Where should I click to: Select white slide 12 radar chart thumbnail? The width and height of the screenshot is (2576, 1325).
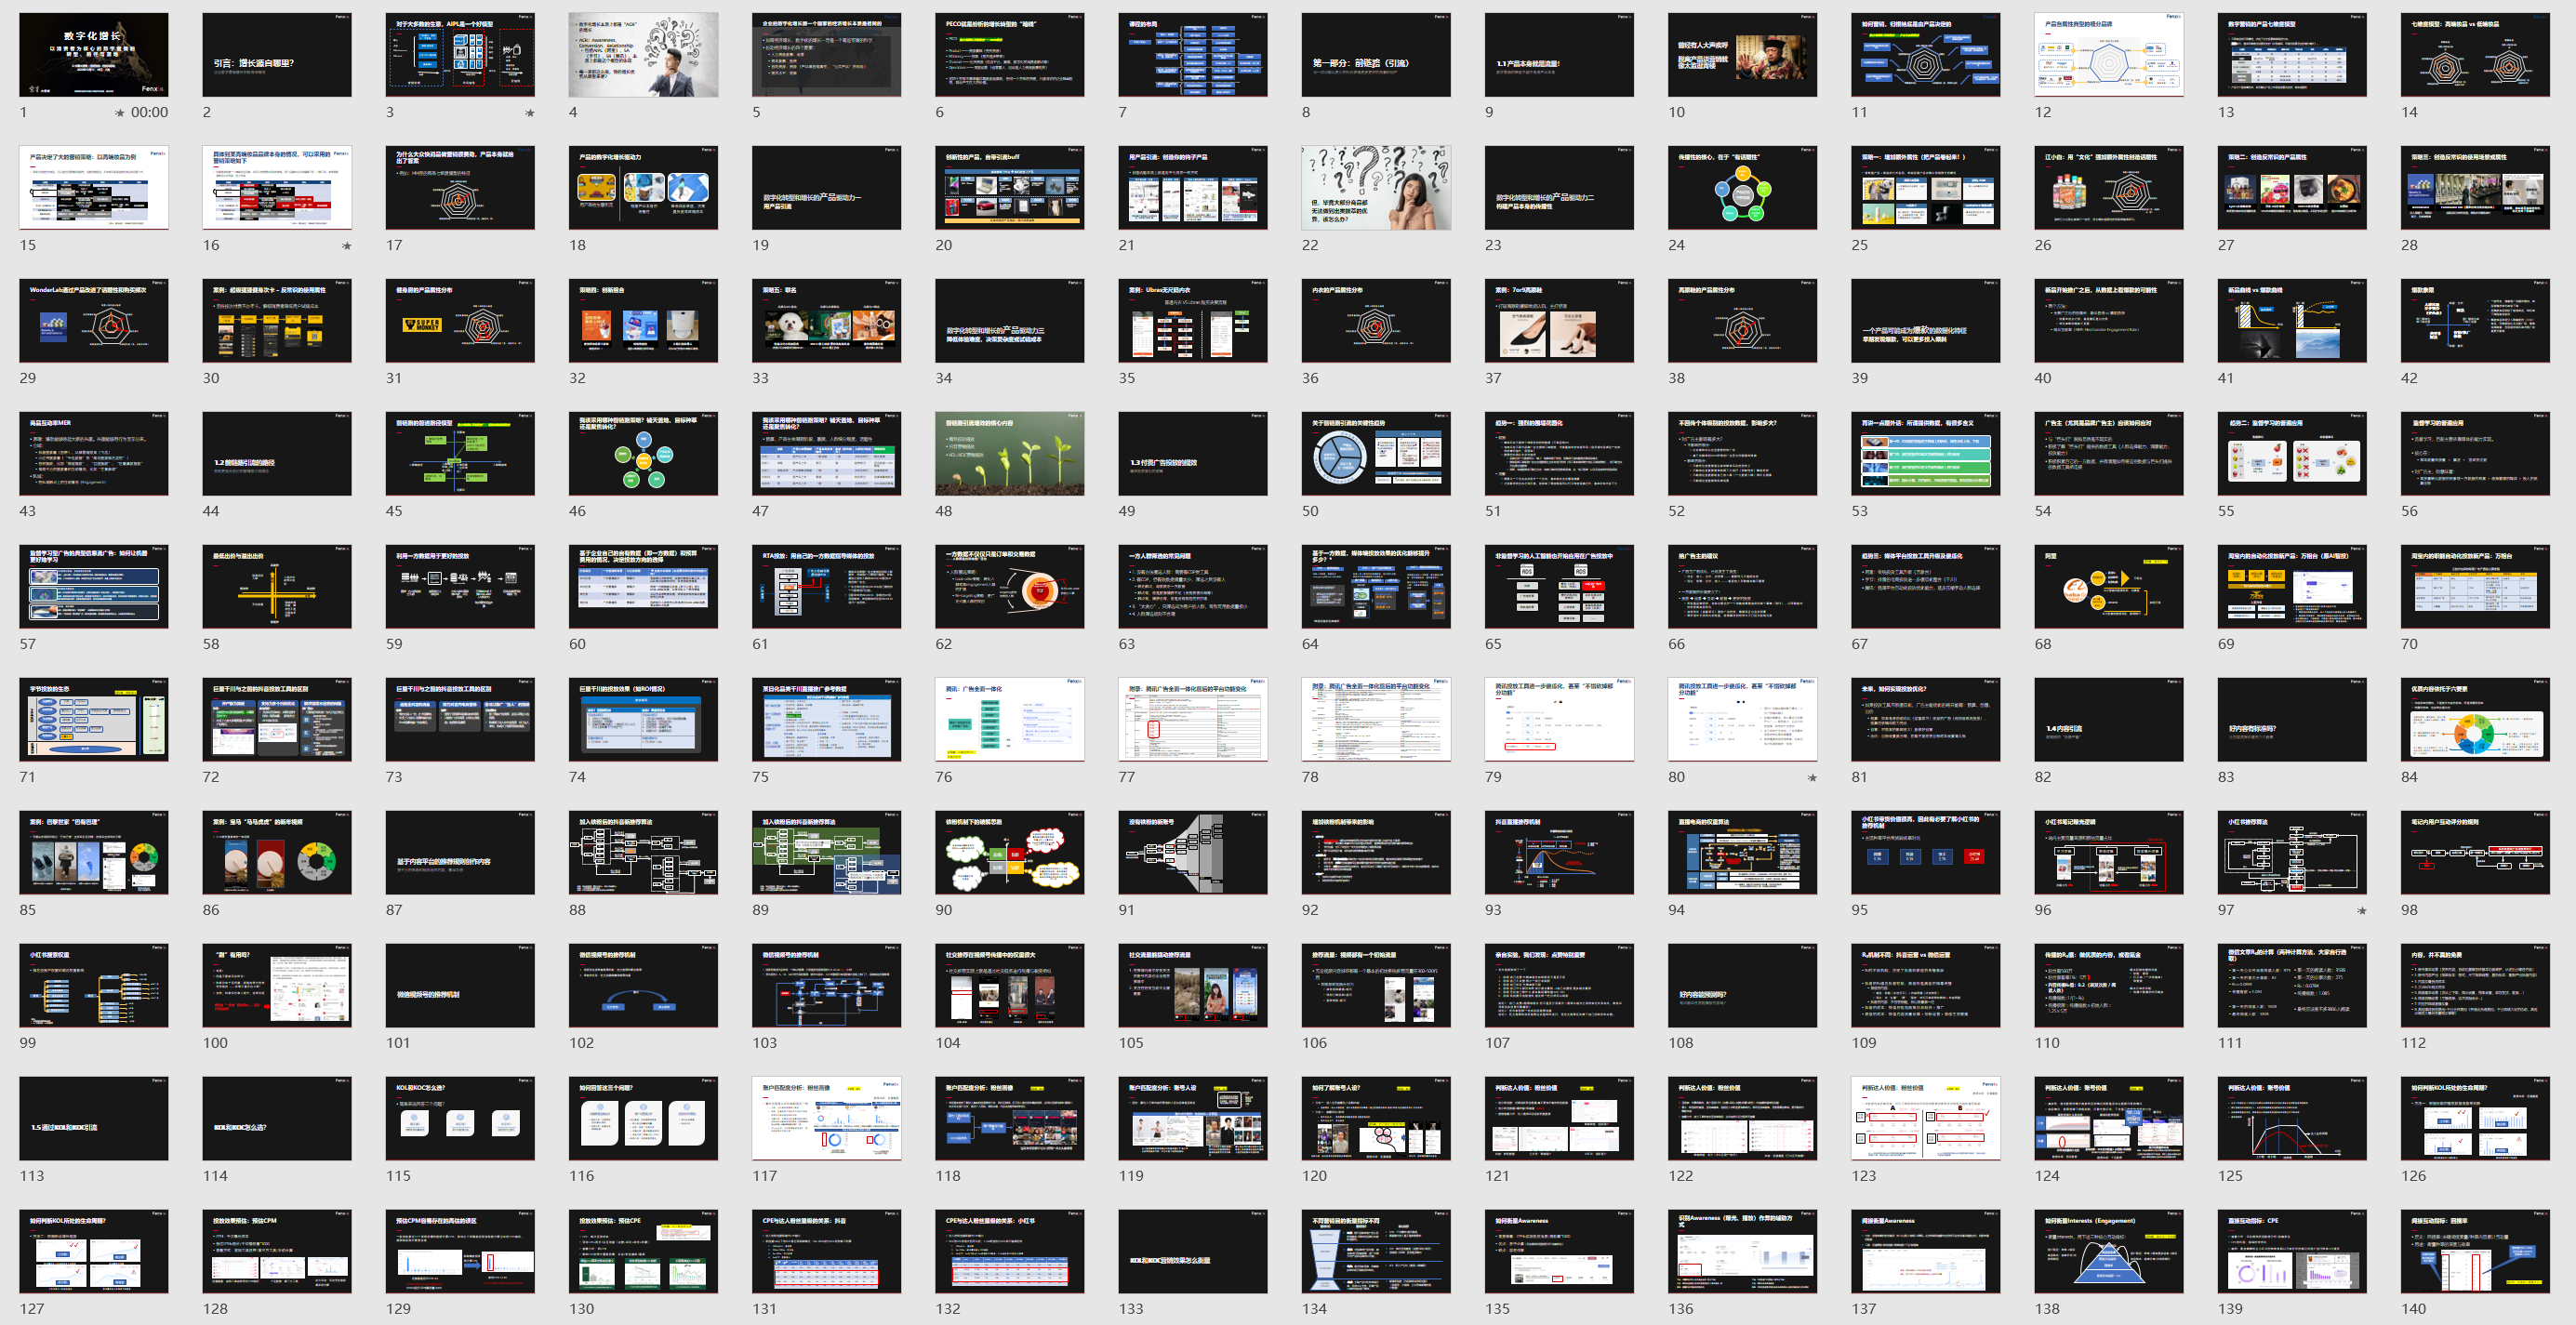coord(2108,55)
